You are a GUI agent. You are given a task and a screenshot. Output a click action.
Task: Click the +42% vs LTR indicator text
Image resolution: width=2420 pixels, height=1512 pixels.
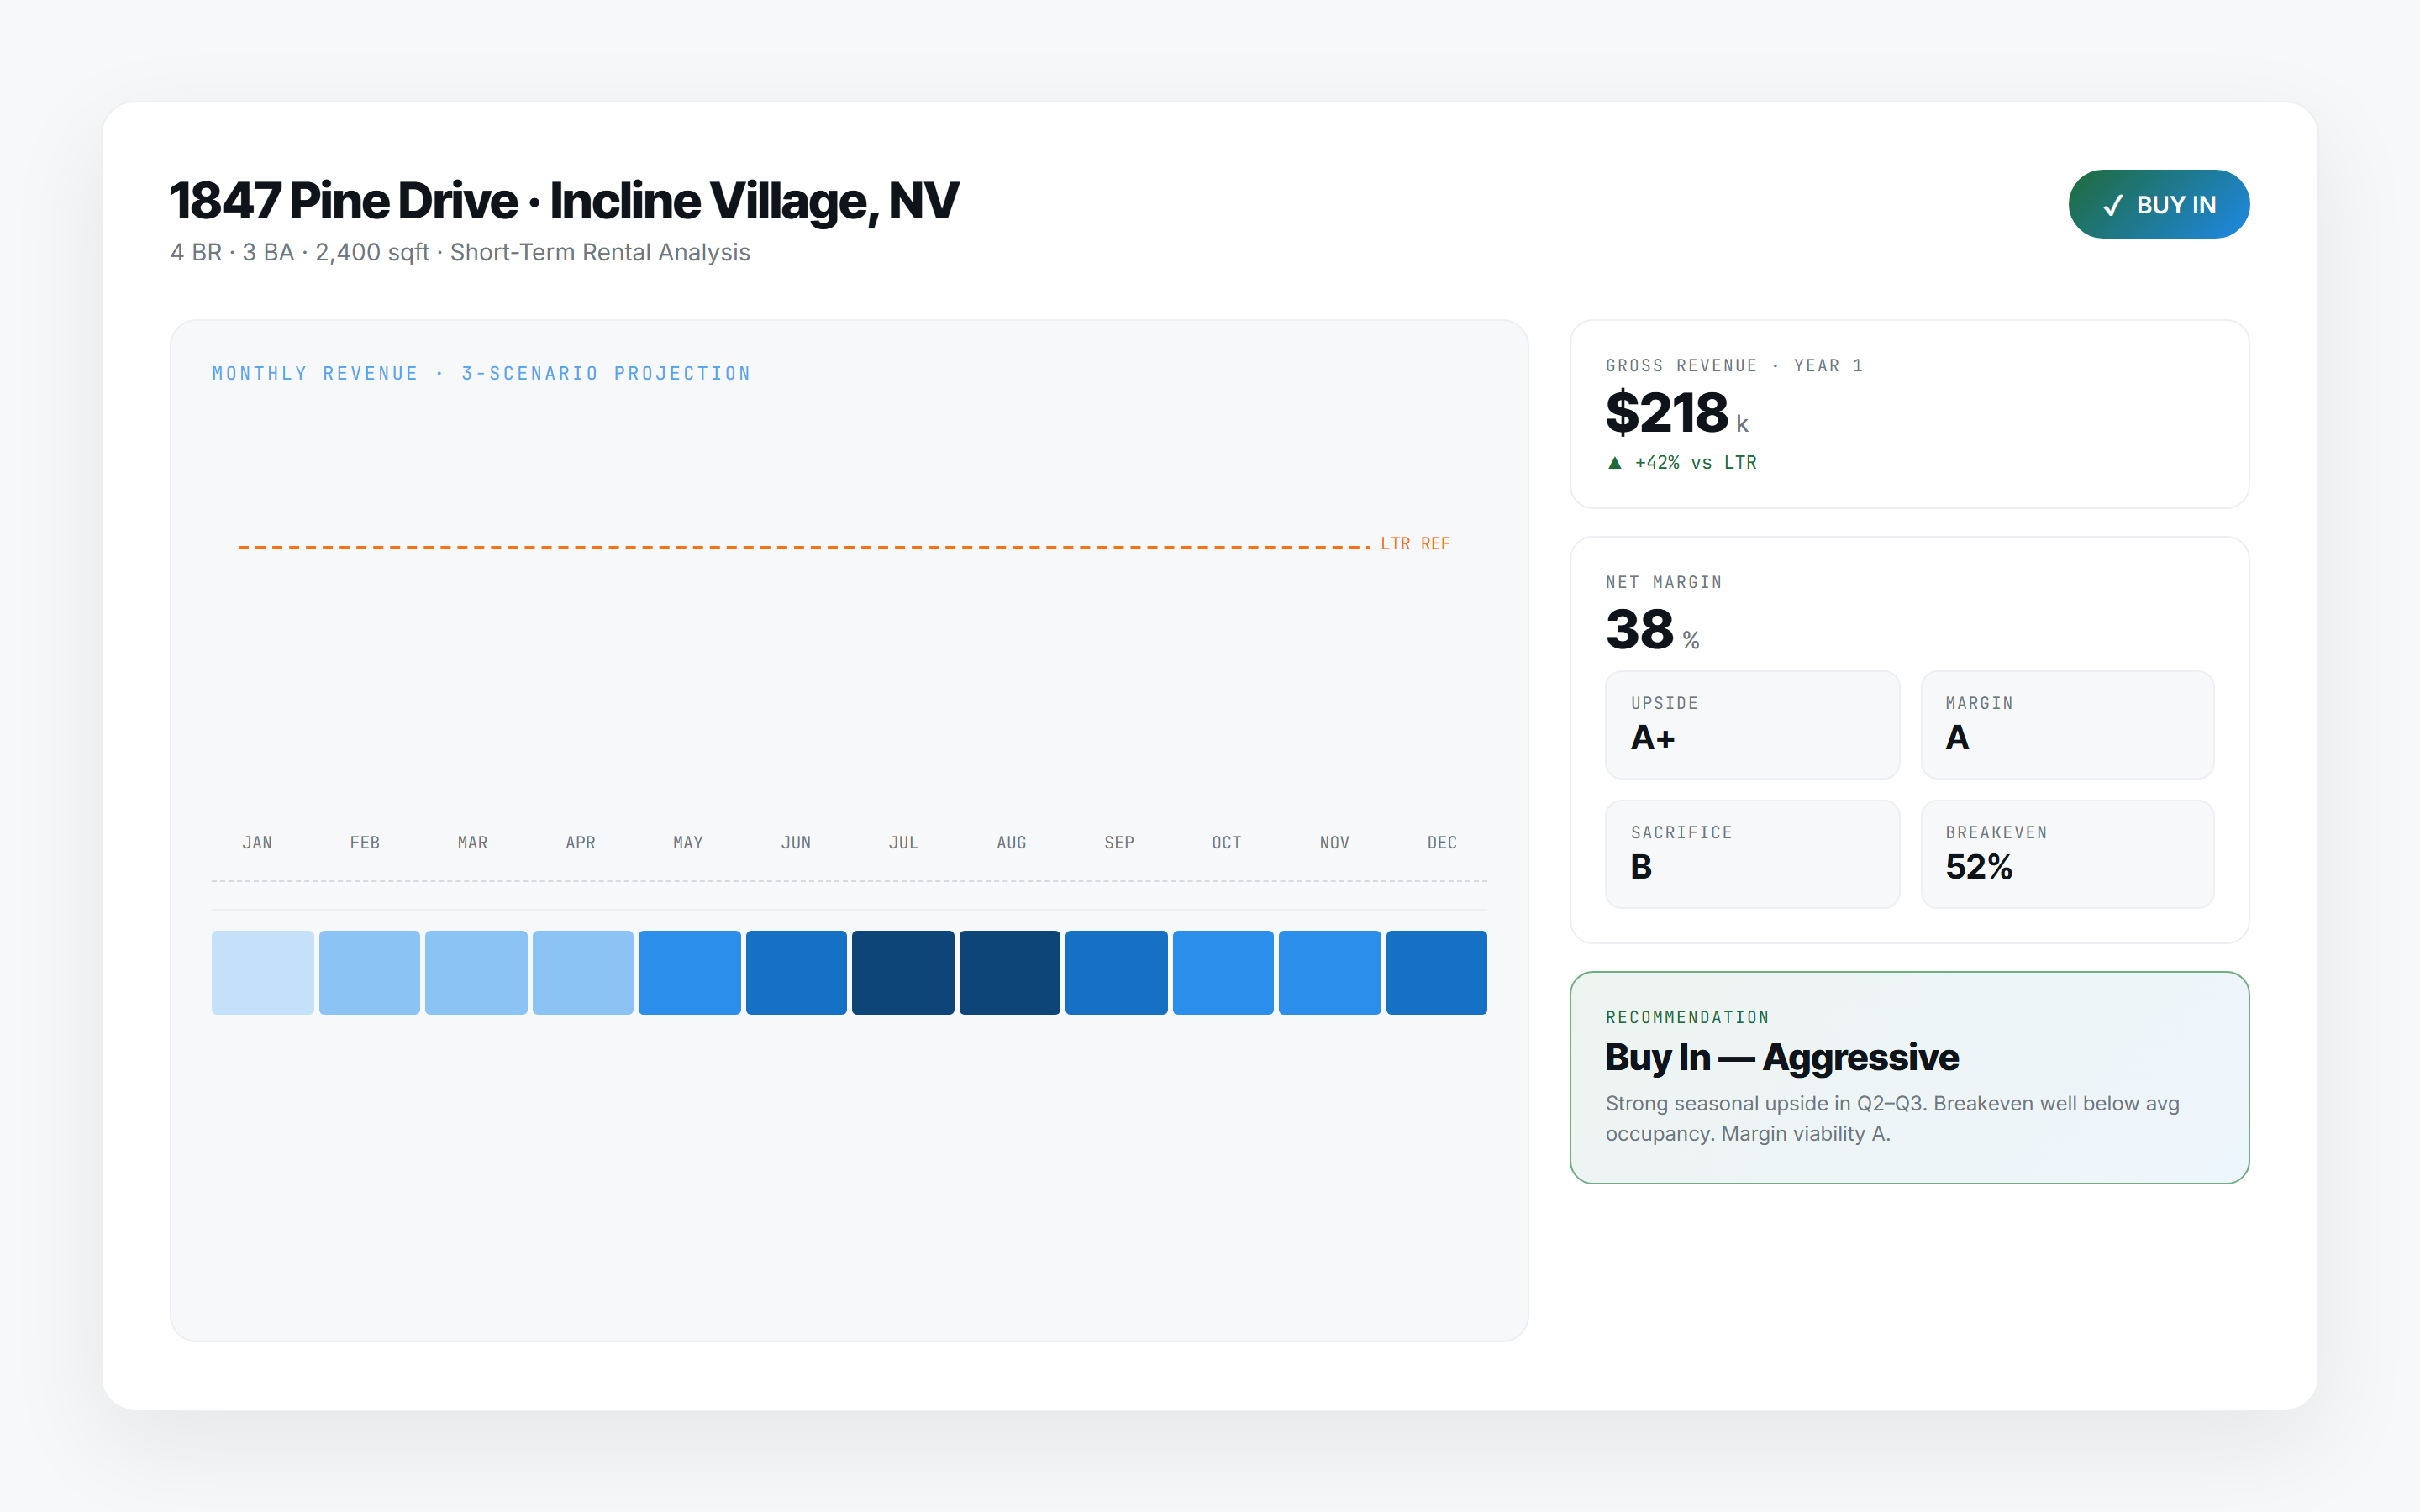(1694, 462)
